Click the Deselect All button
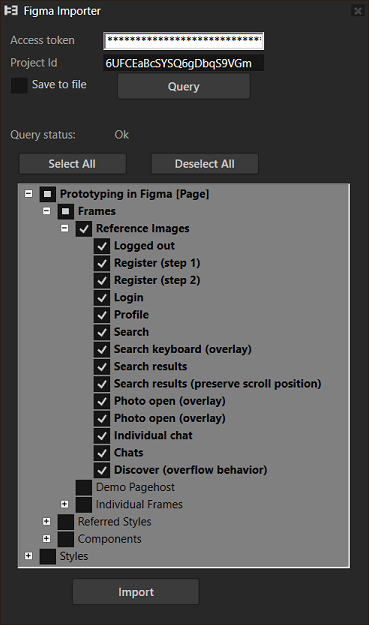The width and height of the screenshot is (369, 625). 205,164
